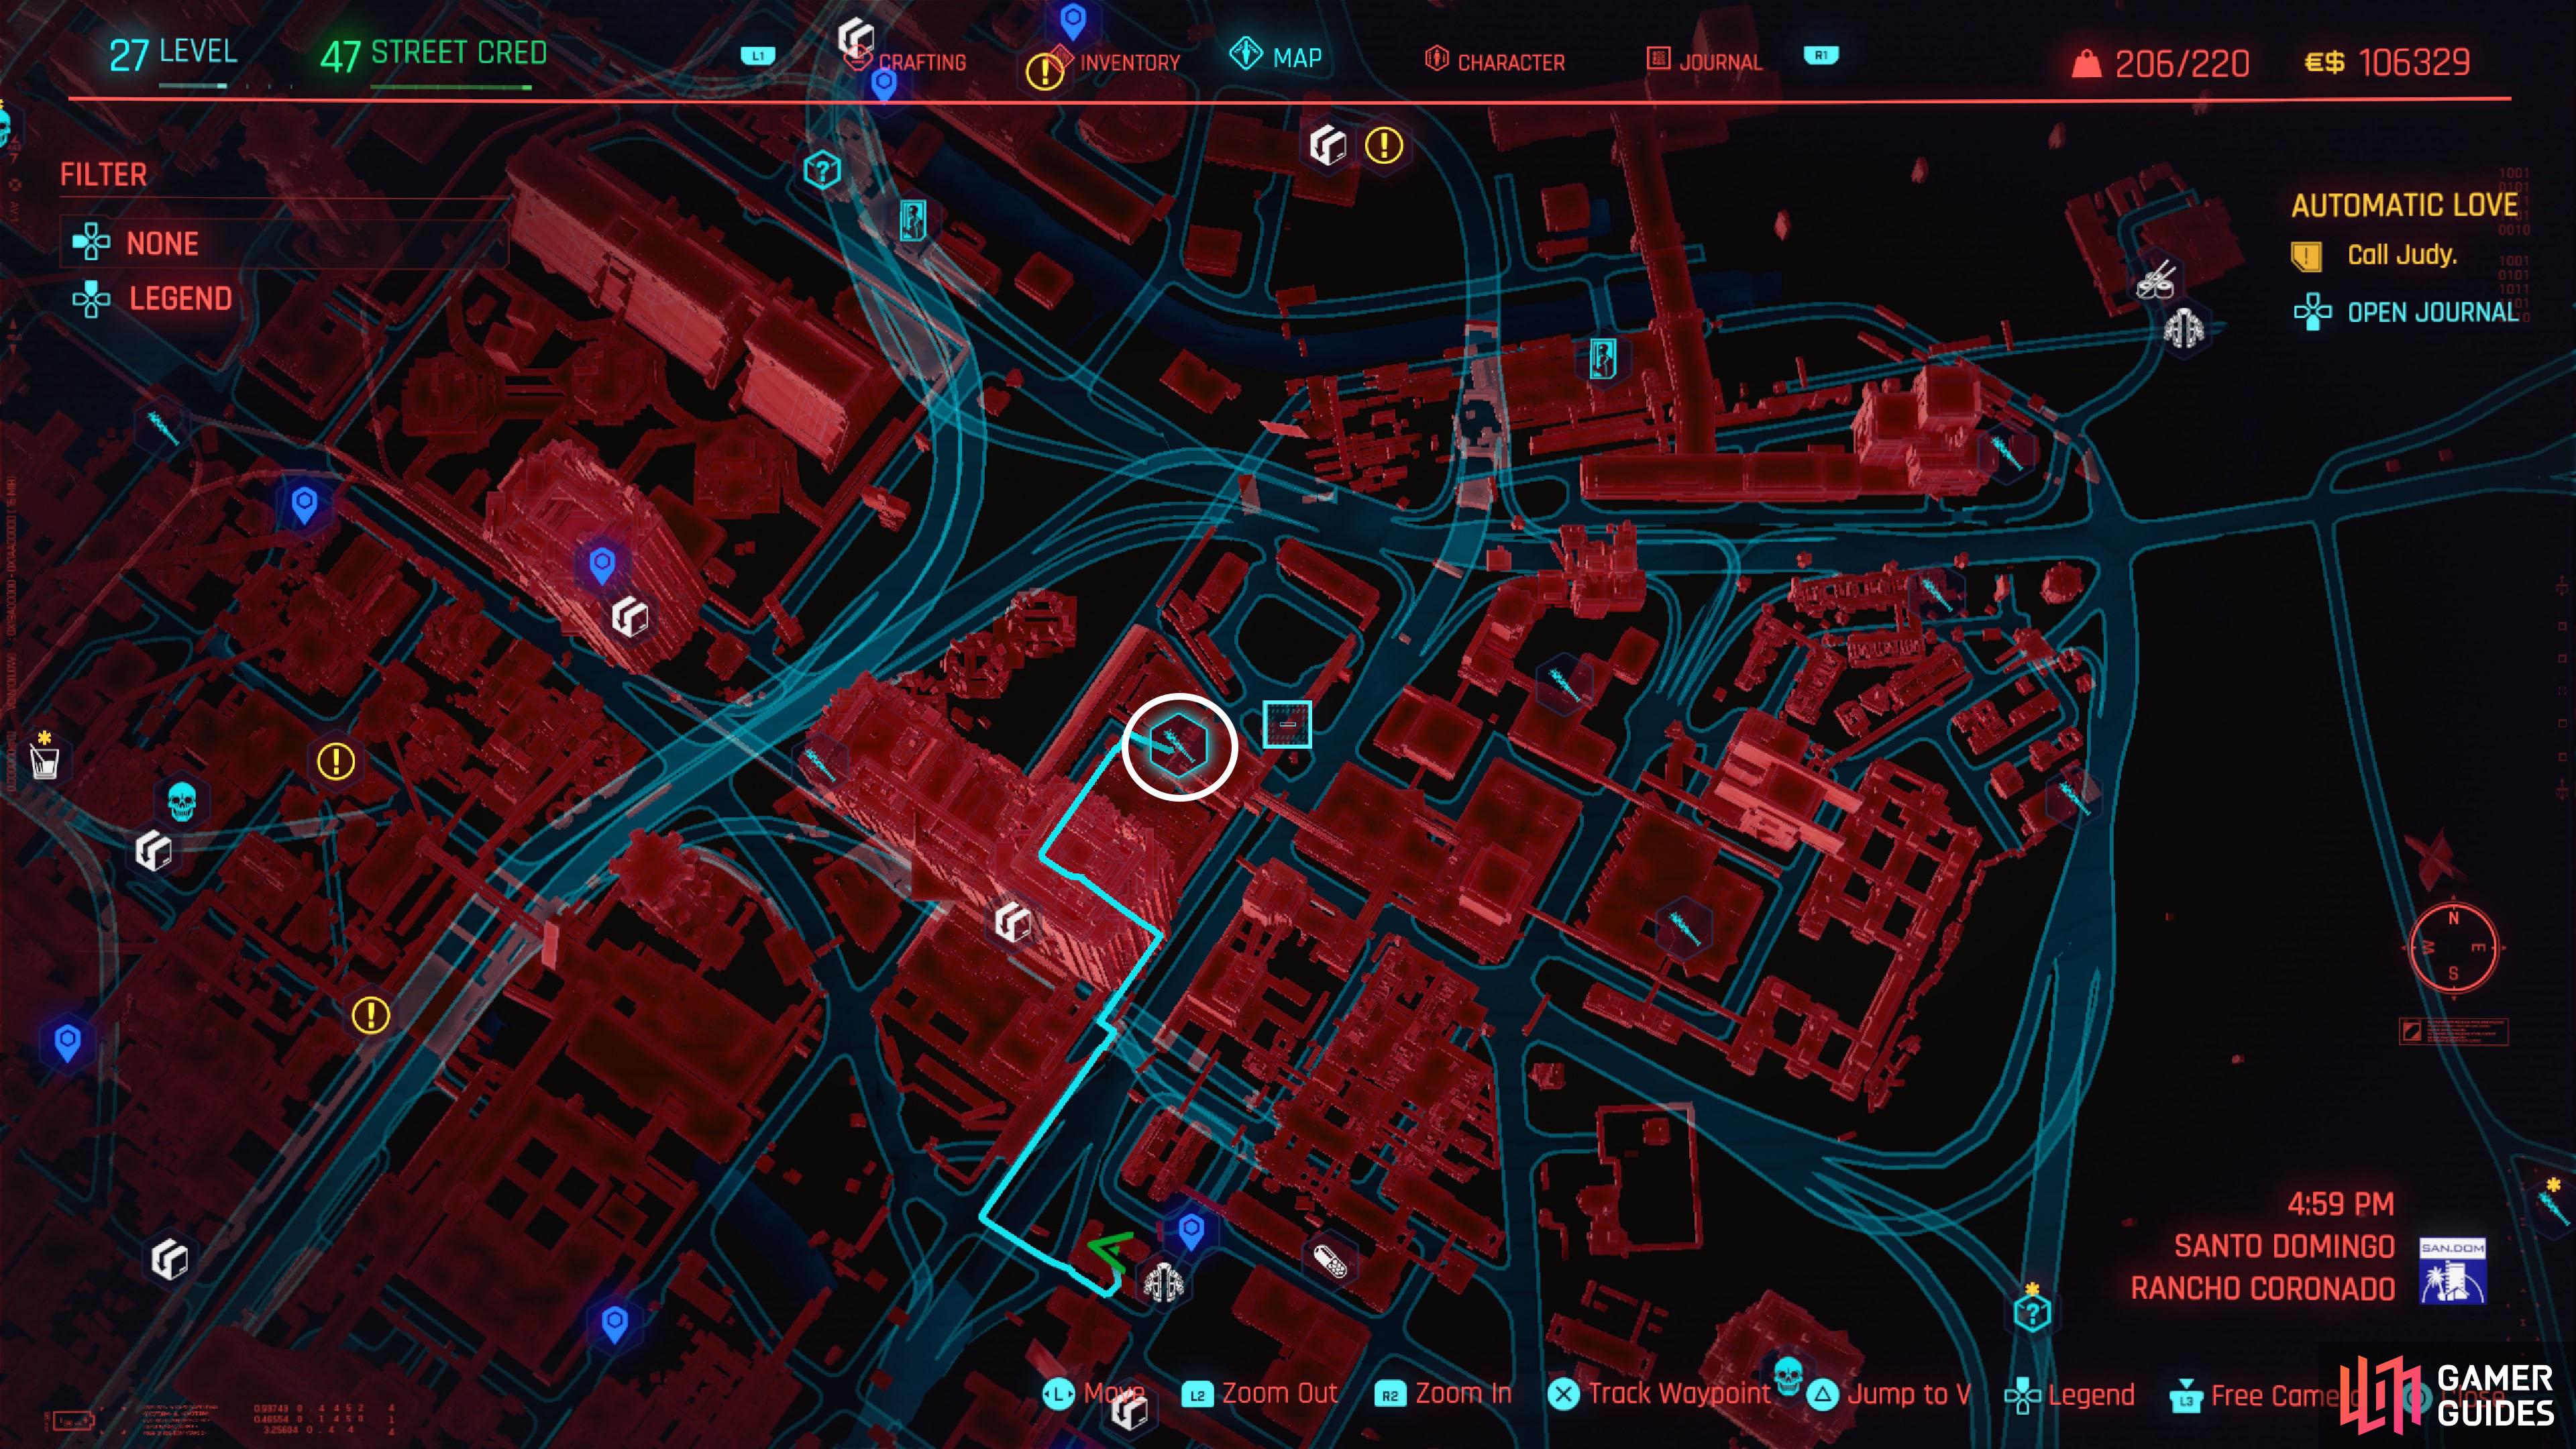Select the bottom-left white cube icon
Screen dimensions: 2576x1449
click(169, 1259)
